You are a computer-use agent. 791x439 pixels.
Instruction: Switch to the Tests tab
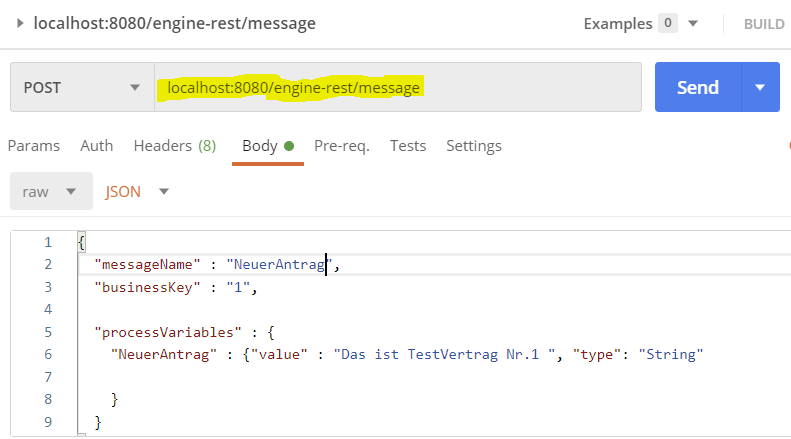coord(408,146)
